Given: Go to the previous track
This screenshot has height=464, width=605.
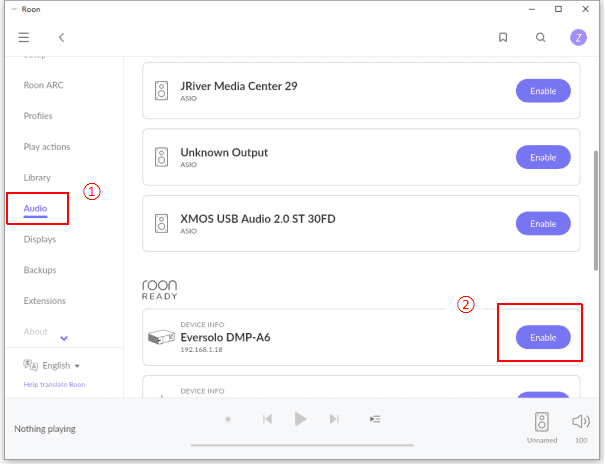Looking at the screenshot, I should [267, 420].
